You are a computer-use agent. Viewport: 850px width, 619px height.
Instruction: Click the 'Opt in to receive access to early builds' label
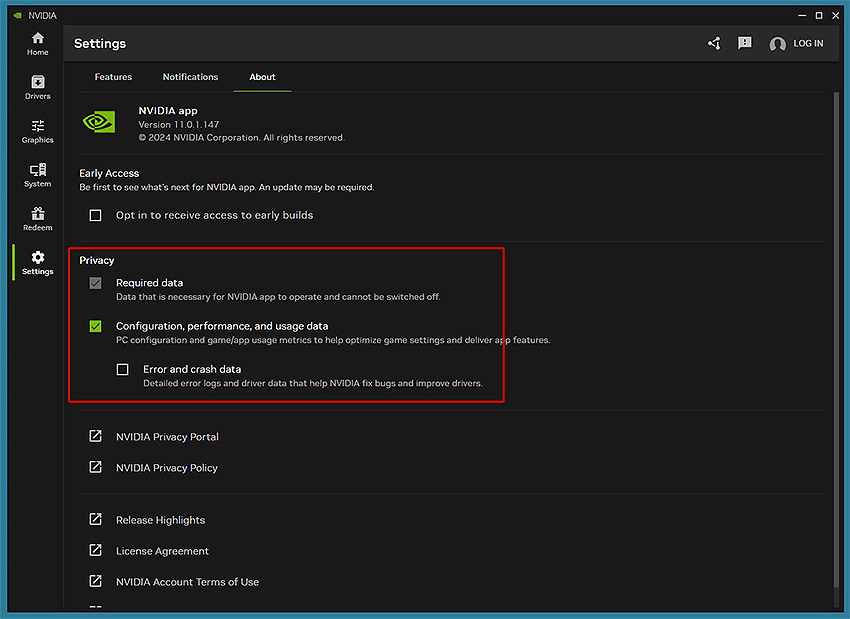coord(215,215)
